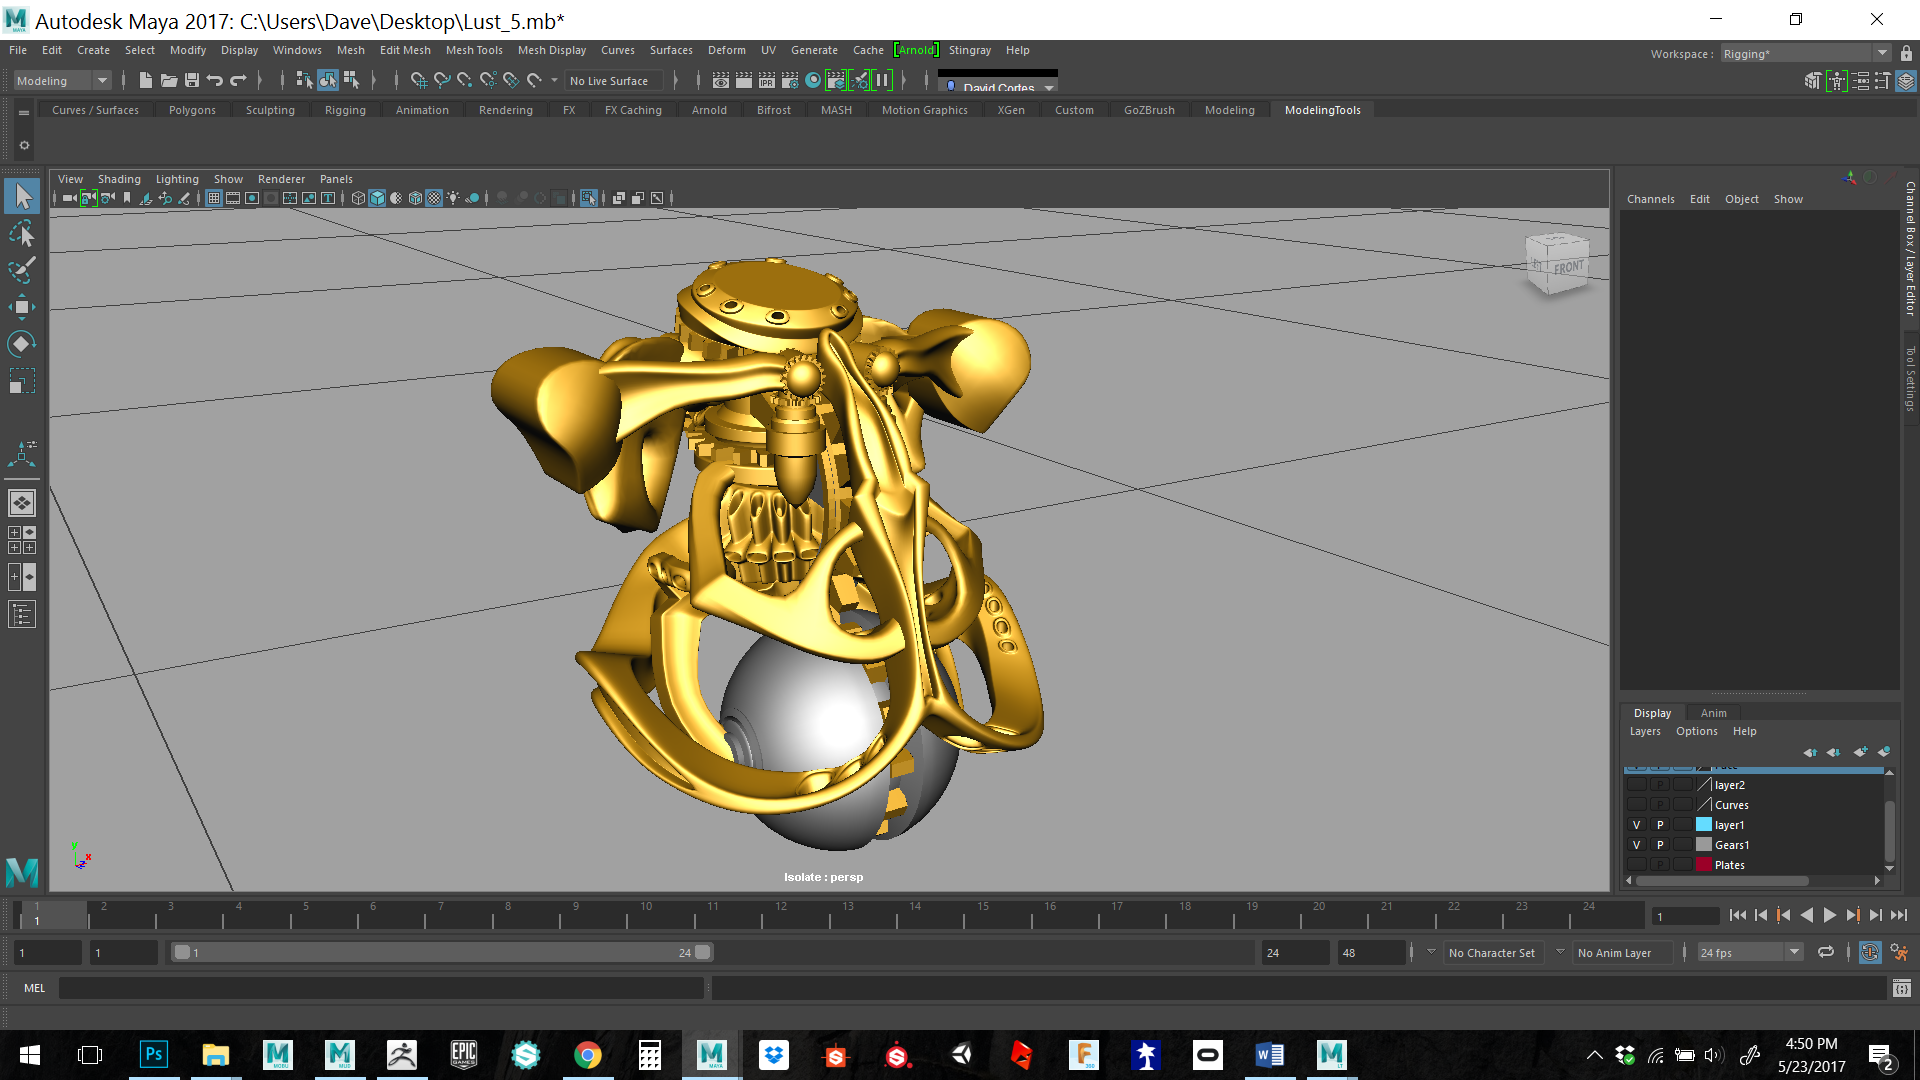1920x1080 pixels.
Task: Undo the last action
Action: tap(215, 81)
